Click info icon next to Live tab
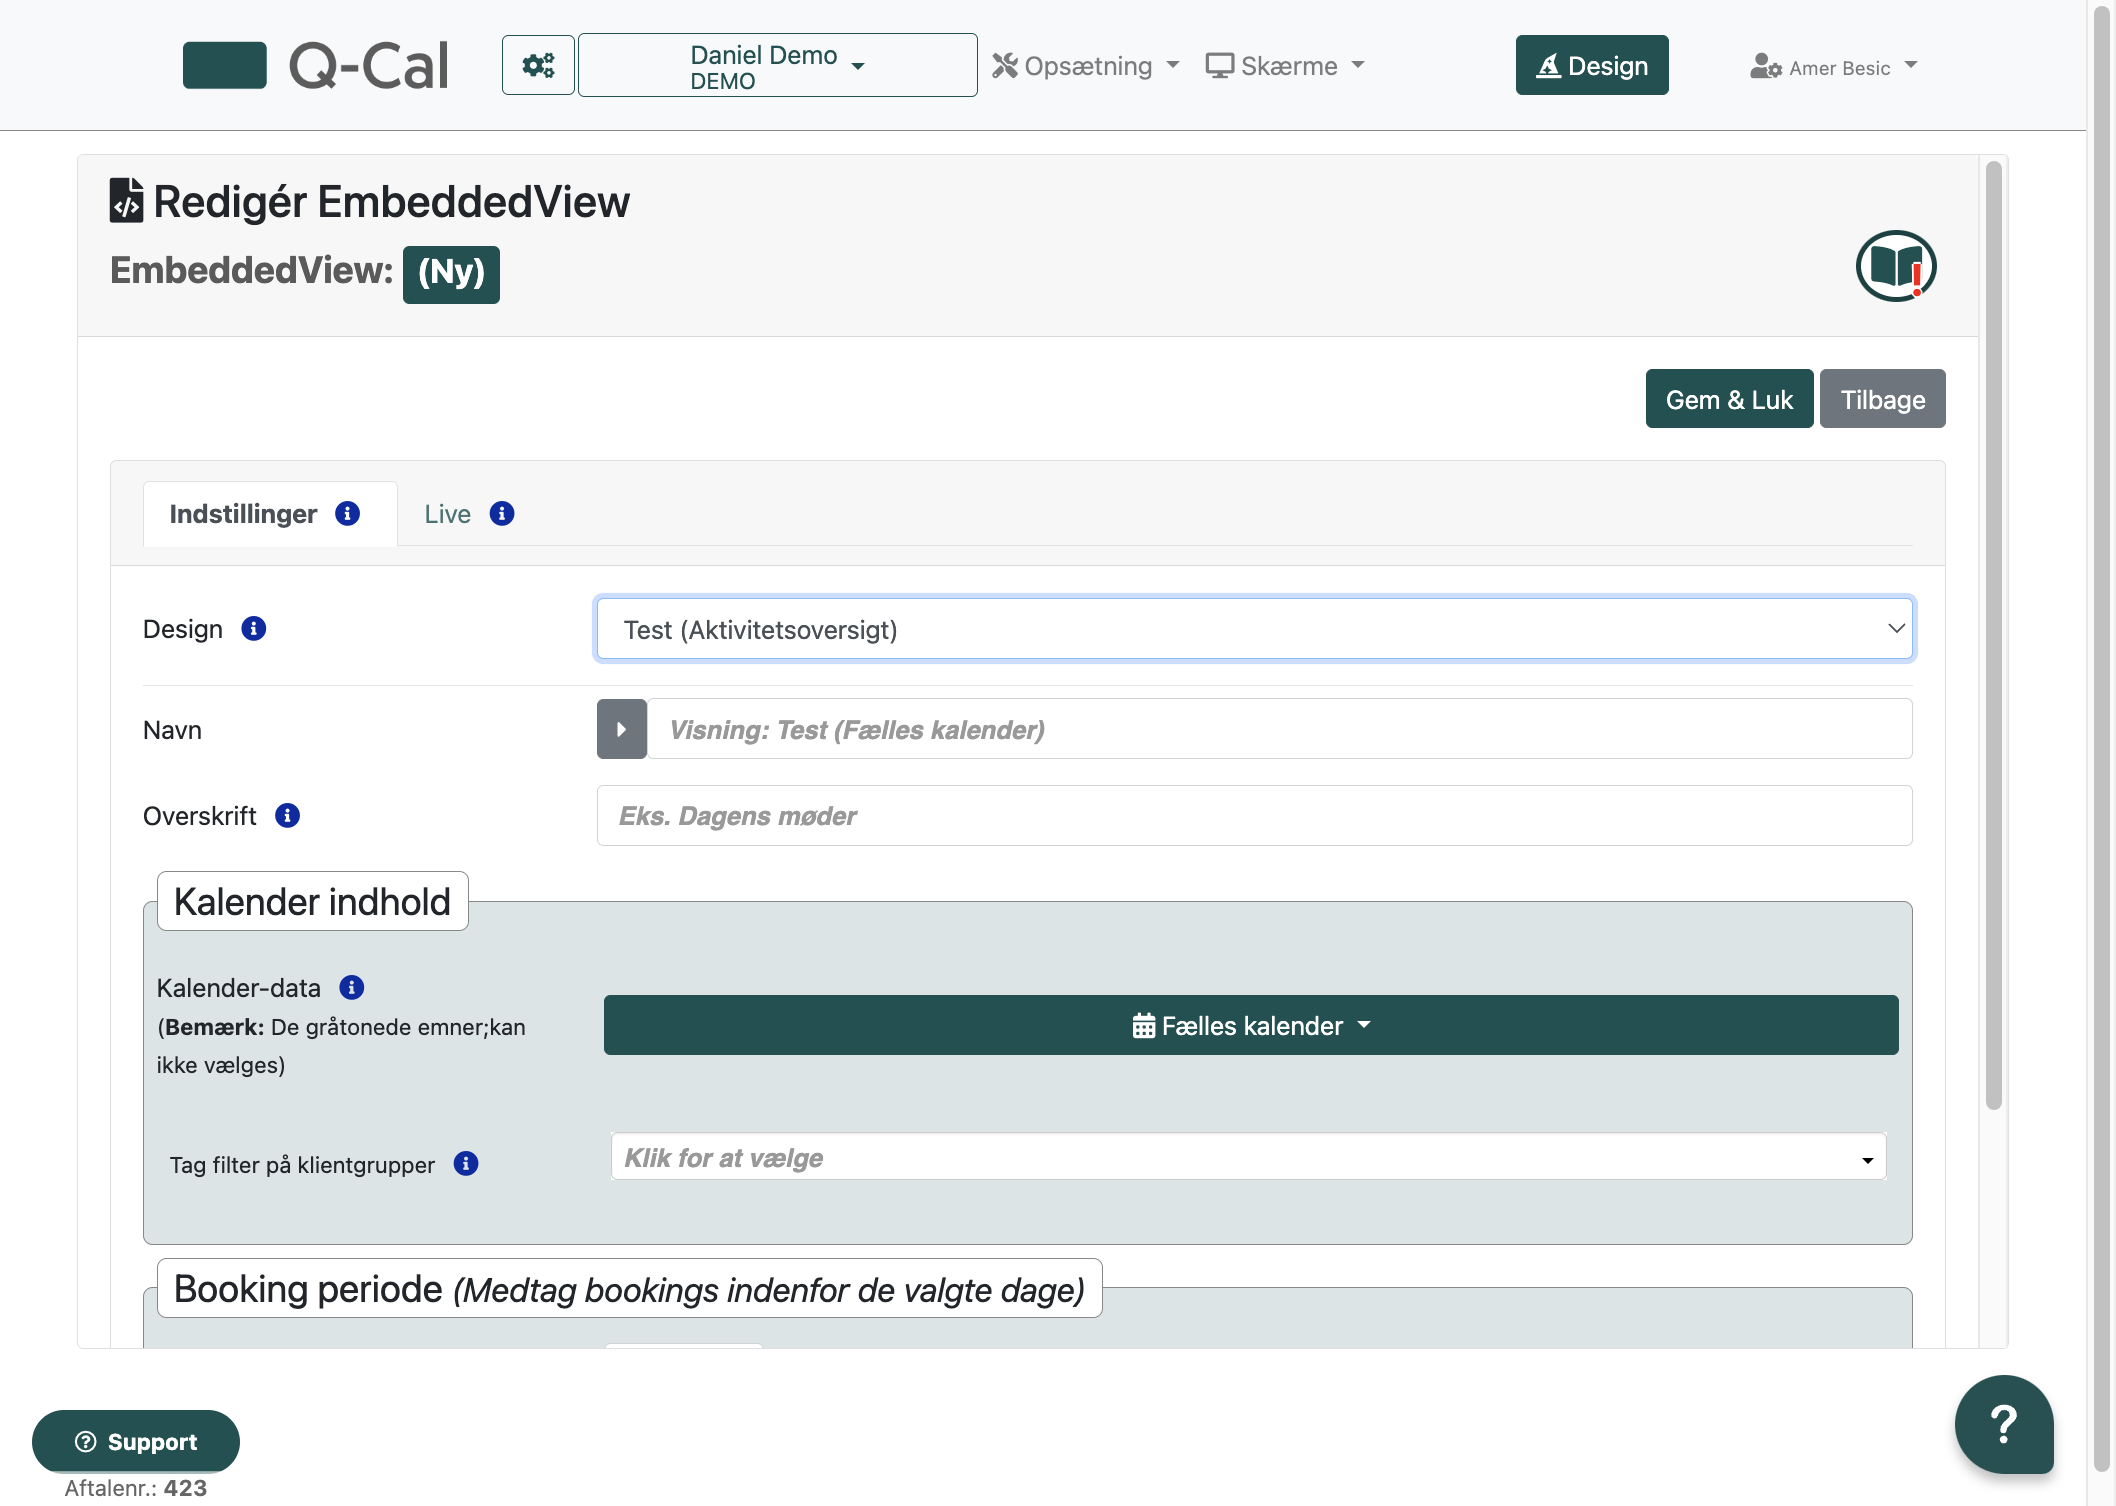Viewport: 2116px width, 1506px height. point(502,513)
